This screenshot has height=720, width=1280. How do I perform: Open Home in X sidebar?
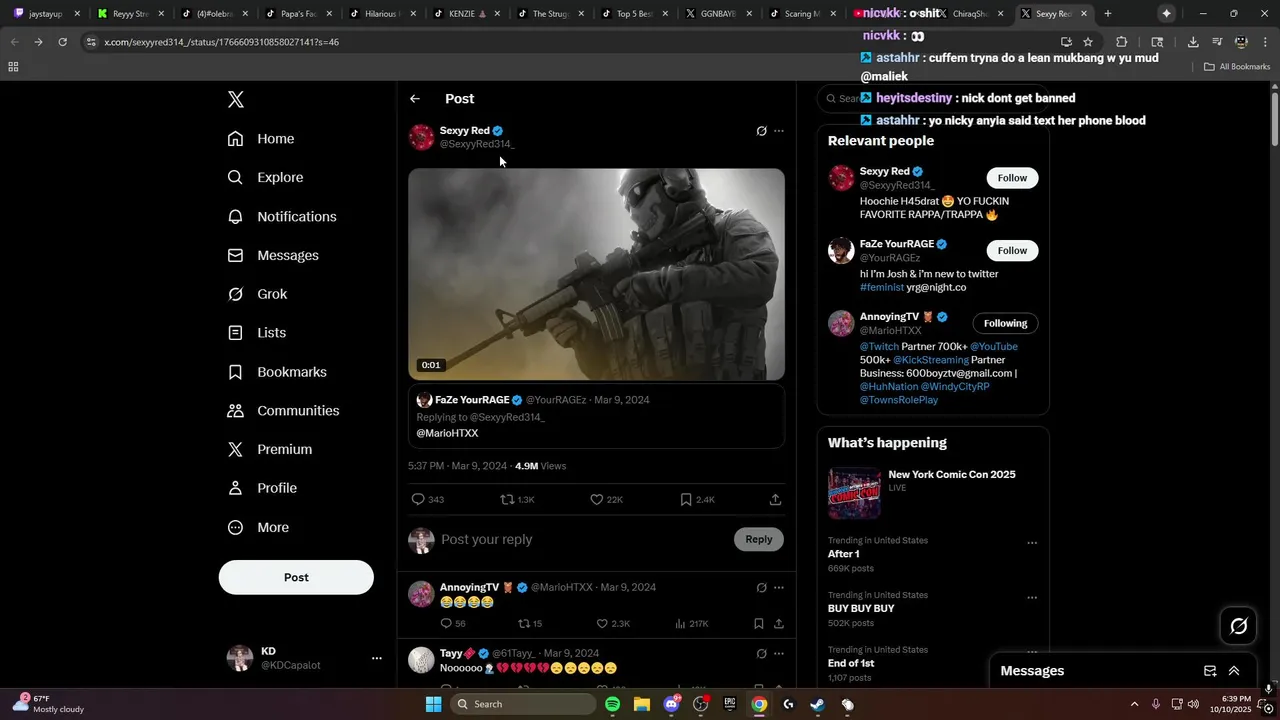click(x=261, y=139)
